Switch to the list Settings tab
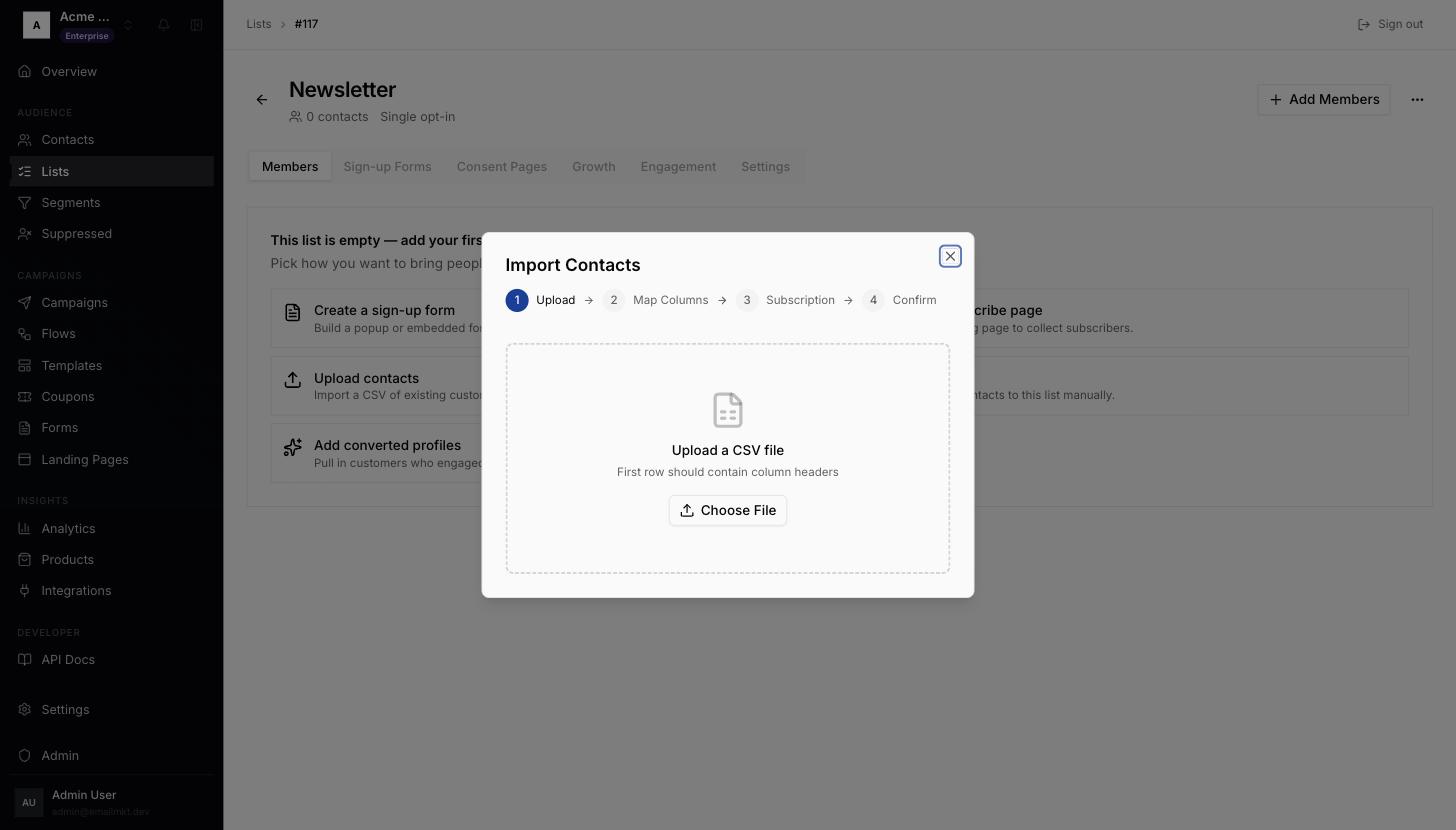The image size is (1456, 830). click(x=765, y=166)
